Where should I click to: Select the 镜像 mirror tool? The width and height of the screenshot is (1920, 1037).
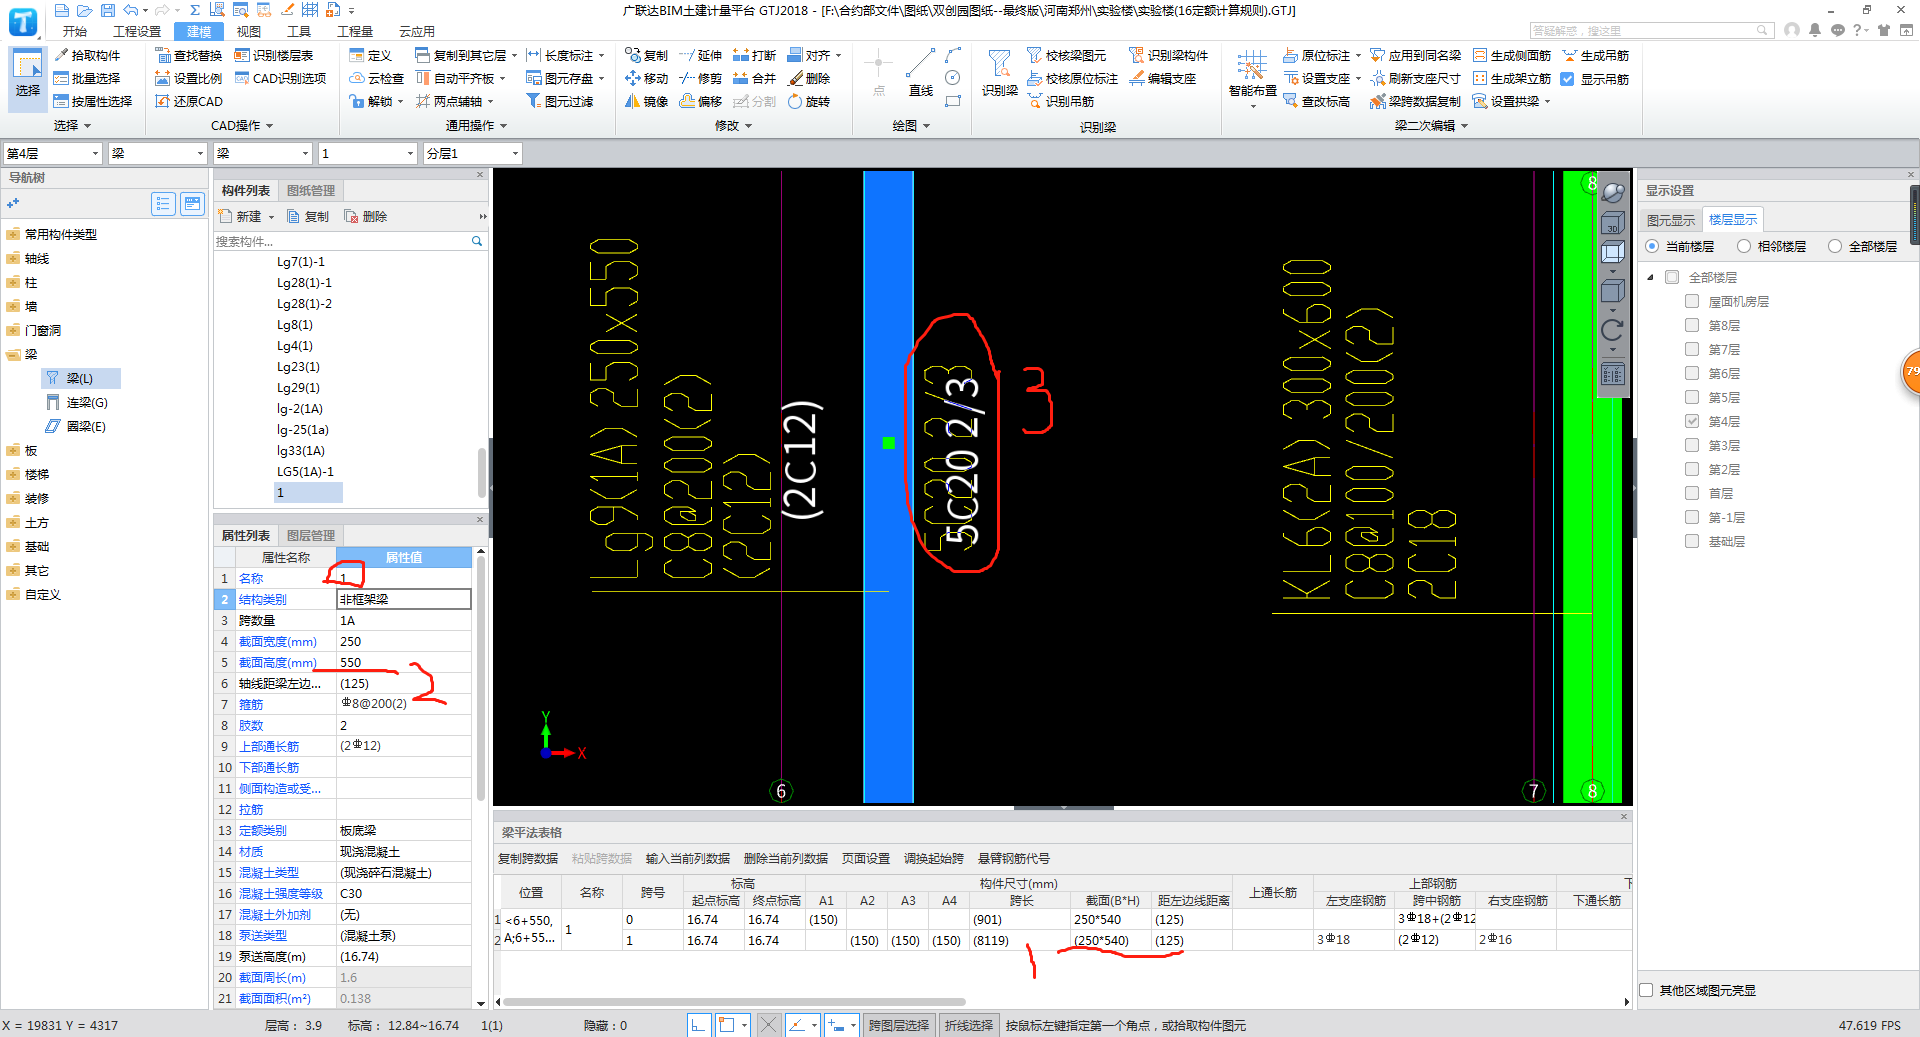[x=647, y=101]
